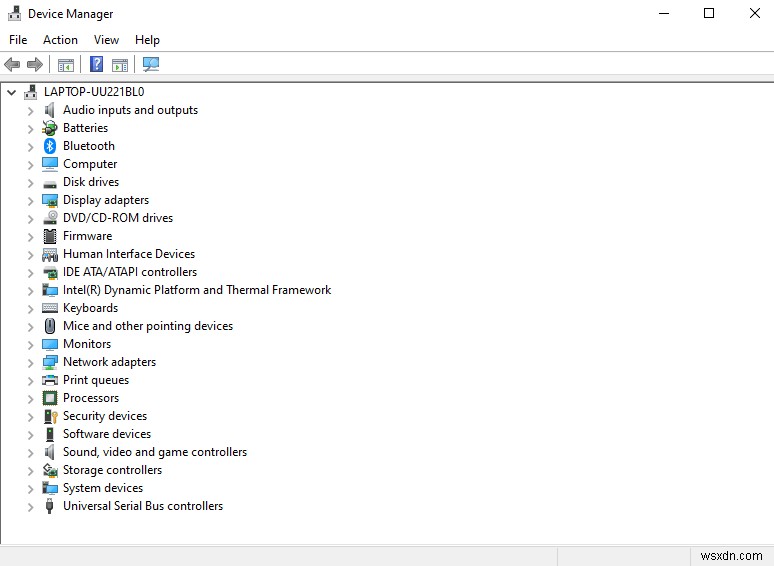This screenshot has width=774, height=566.
Task: Click the Security devices key icon
Action: click(x=50, y=416)
